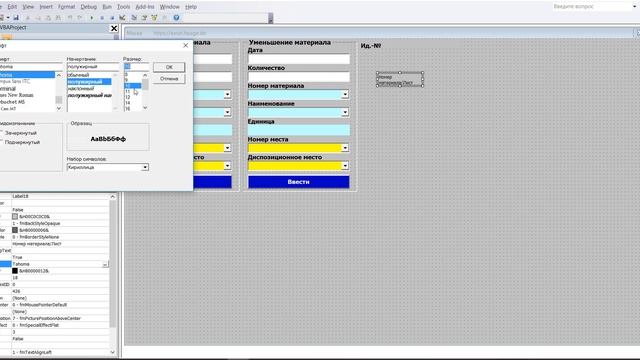Viewport: 640px width, 360px height.
Task: Click the Начертание style input field
Action: (x=93, y=67)
